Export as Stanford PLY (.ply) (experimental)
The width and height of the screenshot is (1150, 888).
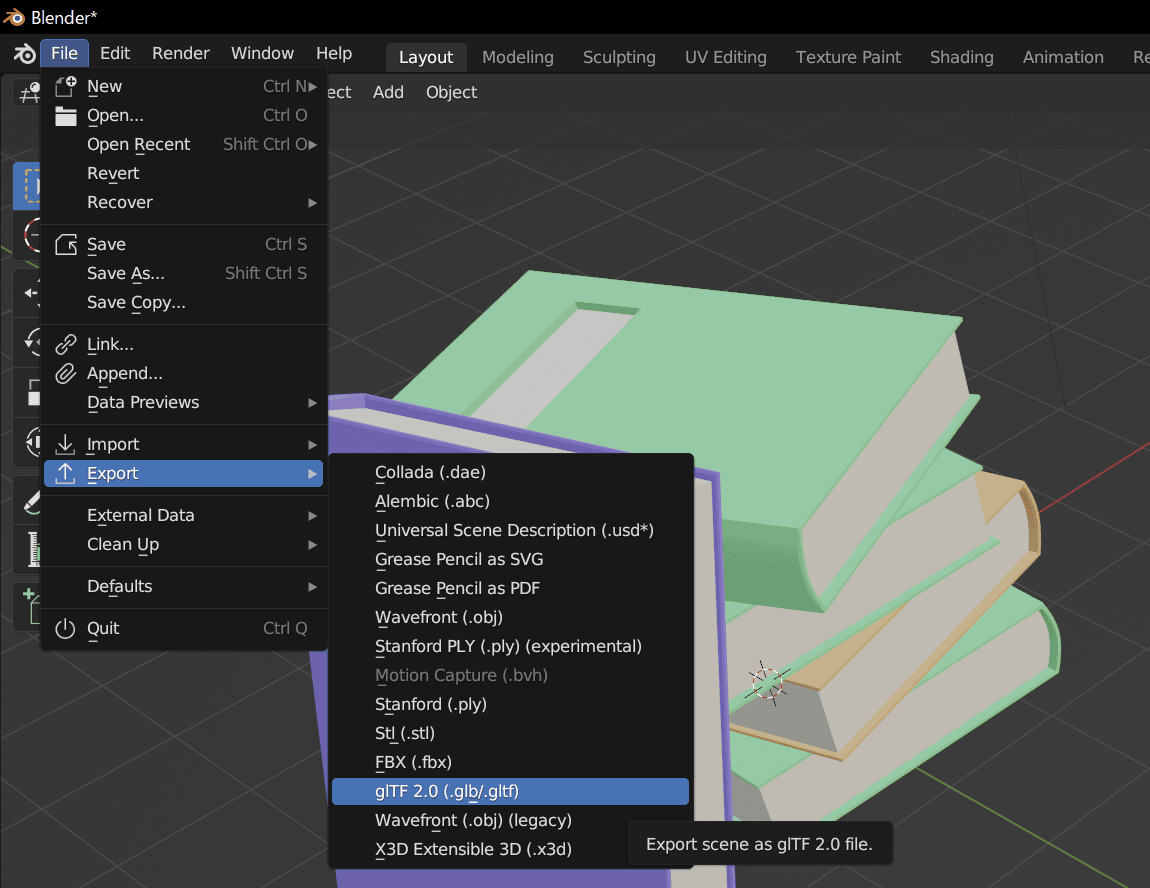coord(510,646)
